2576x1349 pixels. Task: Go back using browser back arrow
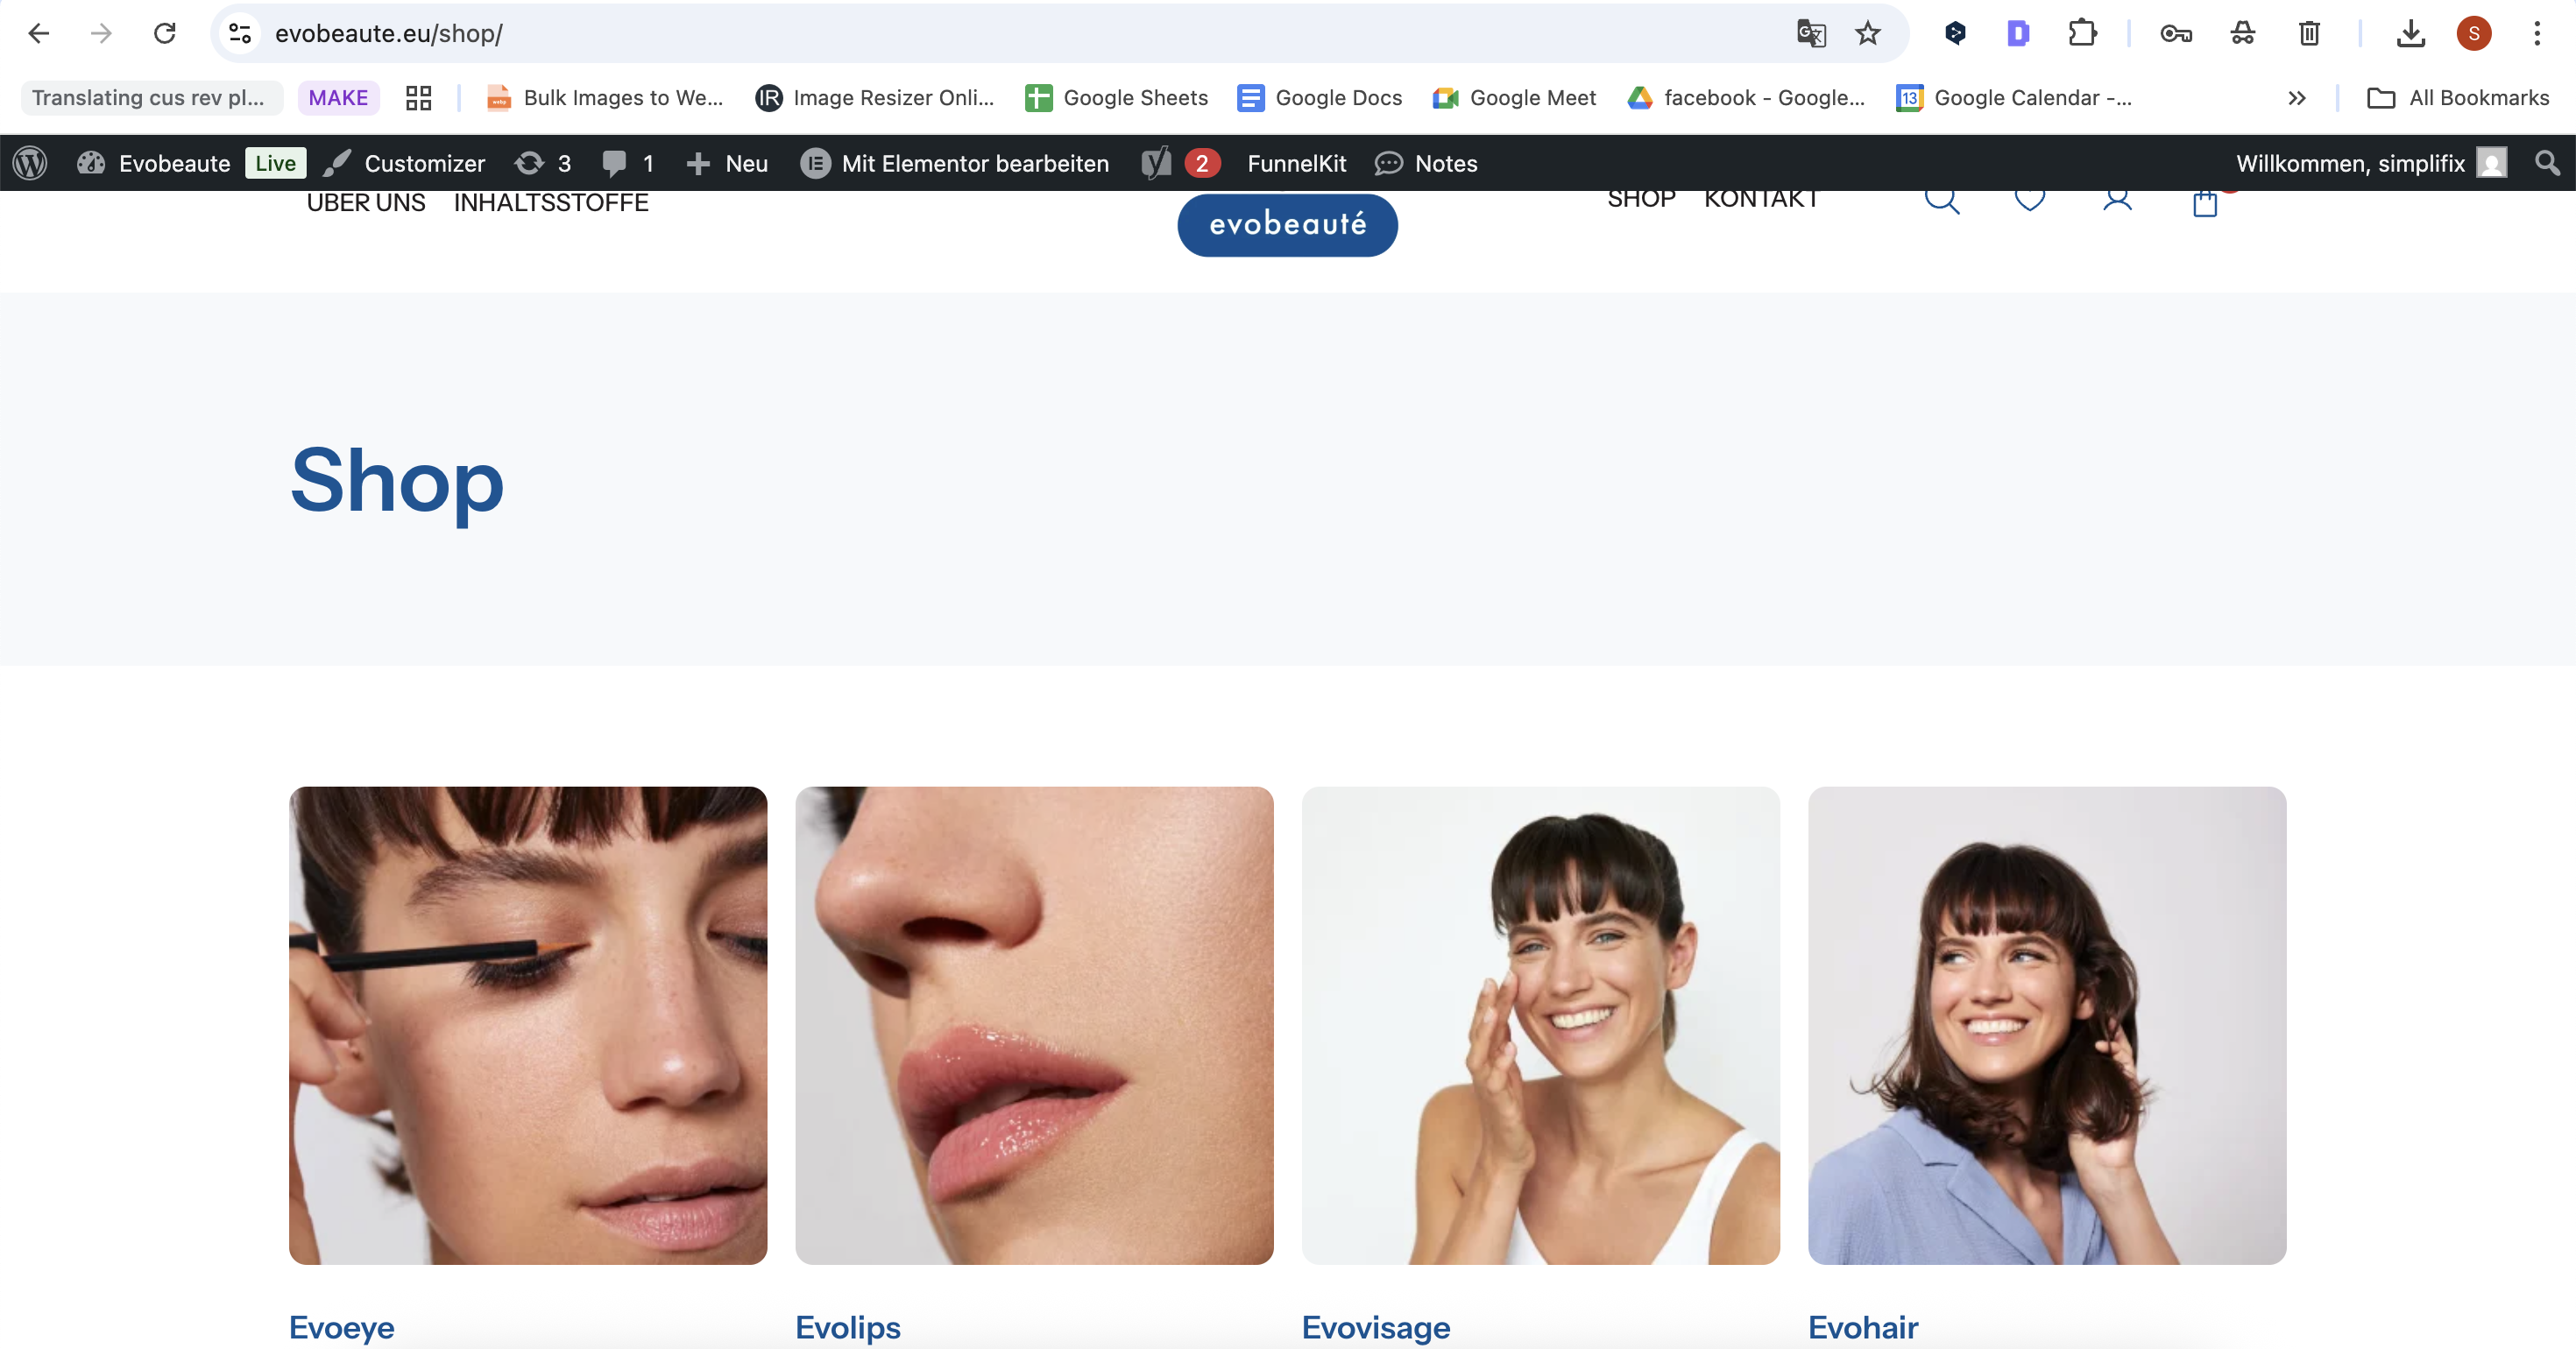[38, 33]
